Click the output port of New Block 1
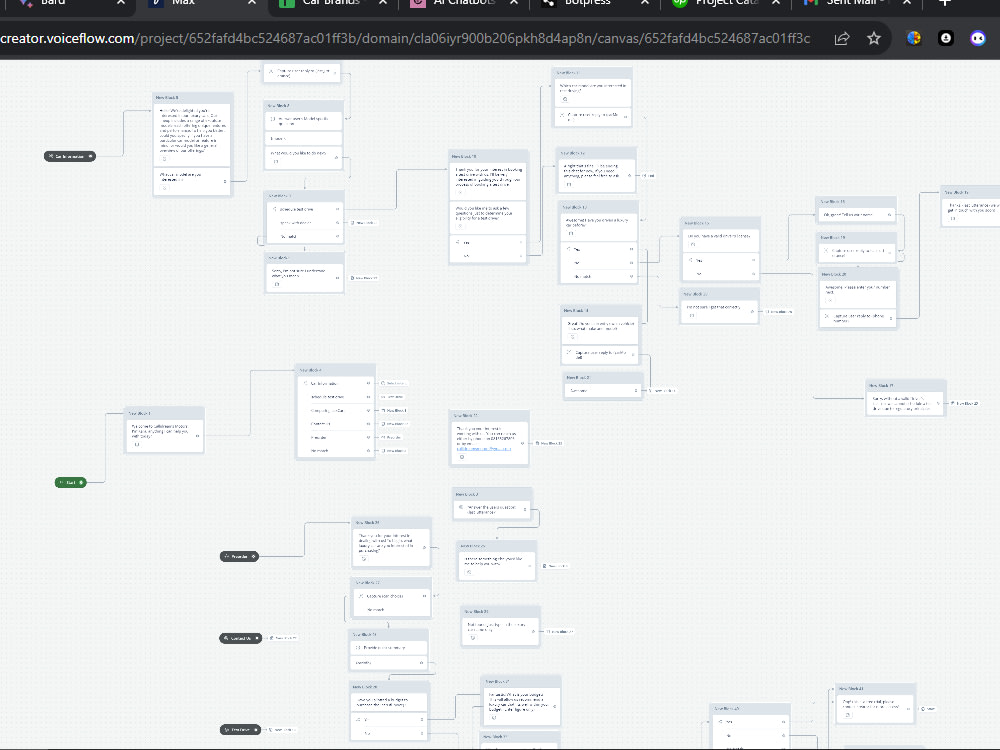The image size is (1000, 750). 198,436
